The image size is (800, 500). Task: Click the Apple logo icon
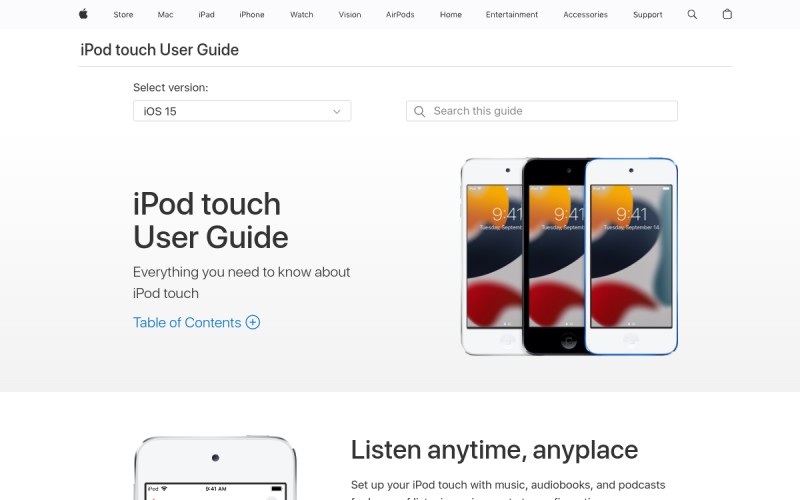[83, 14]
